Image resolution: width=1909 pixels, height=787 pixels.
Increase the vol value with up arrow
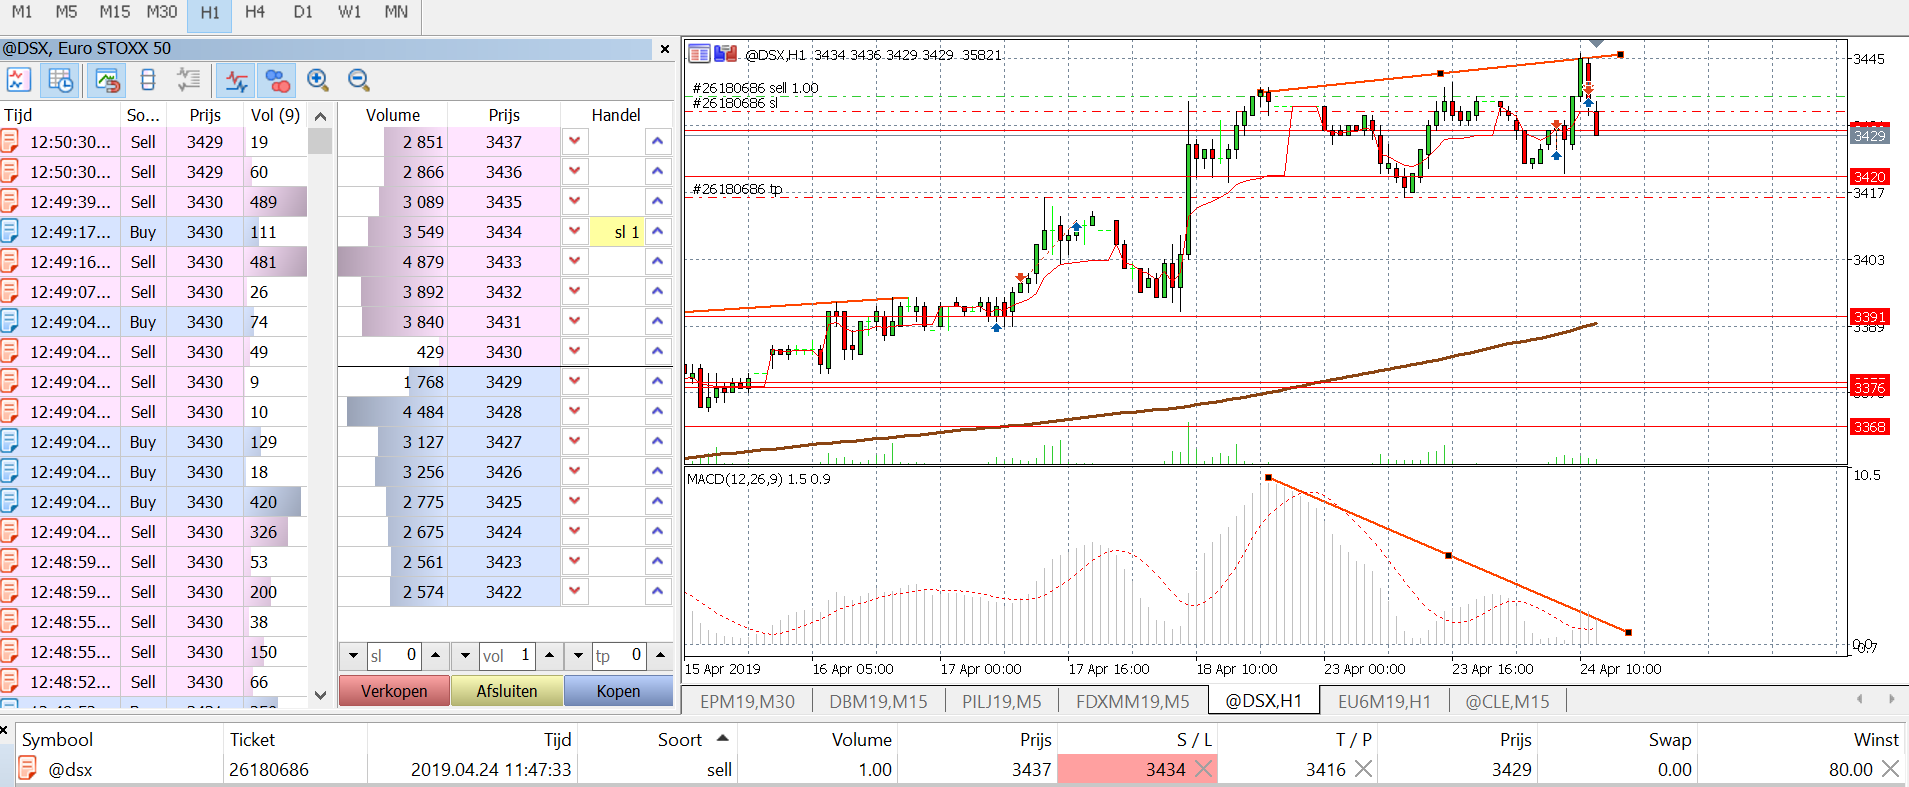pos(549,656)
